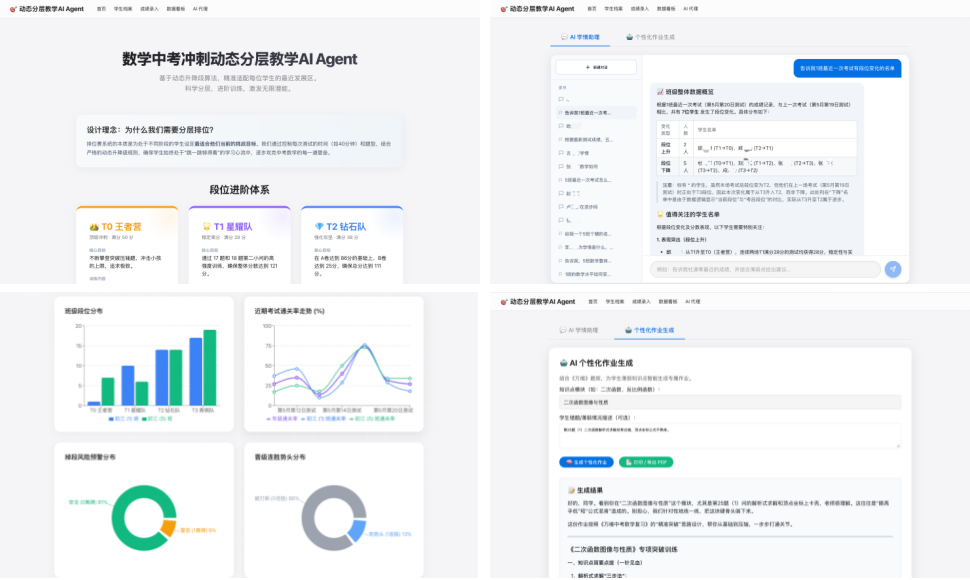Click the chat bubble icon beside 告诉我1班最近一次考 history item
The width and height of the screenshot is (970, 580).
[560, 113]
